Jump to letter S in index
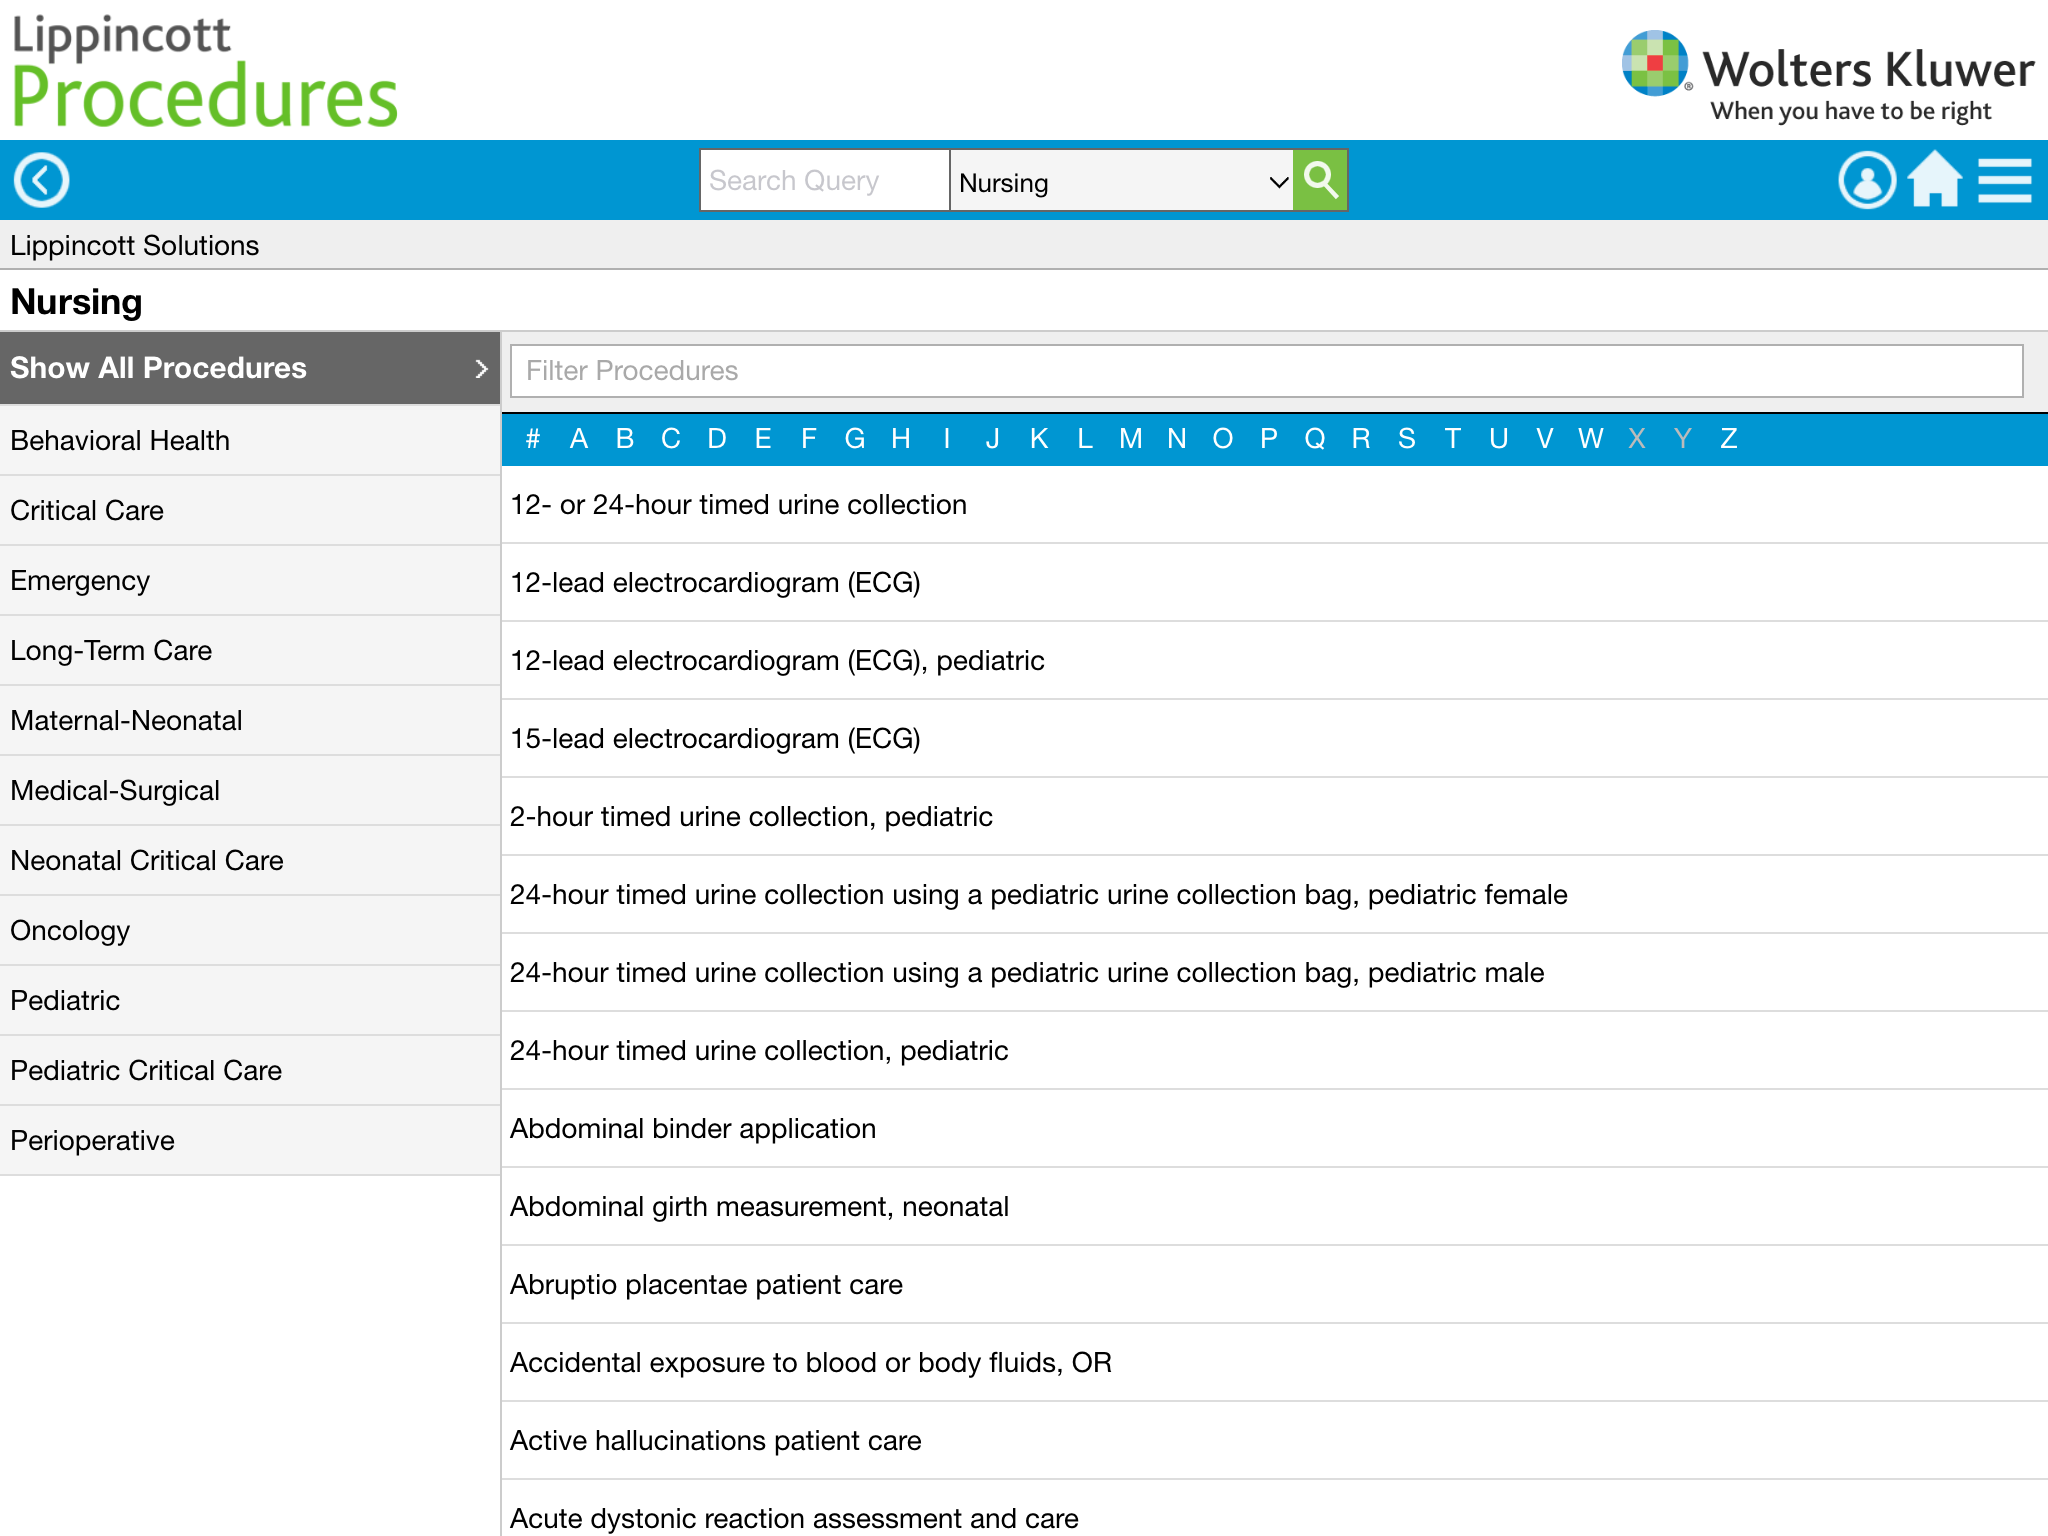Screen dimensions: 2048x1536 (1407, 438)
